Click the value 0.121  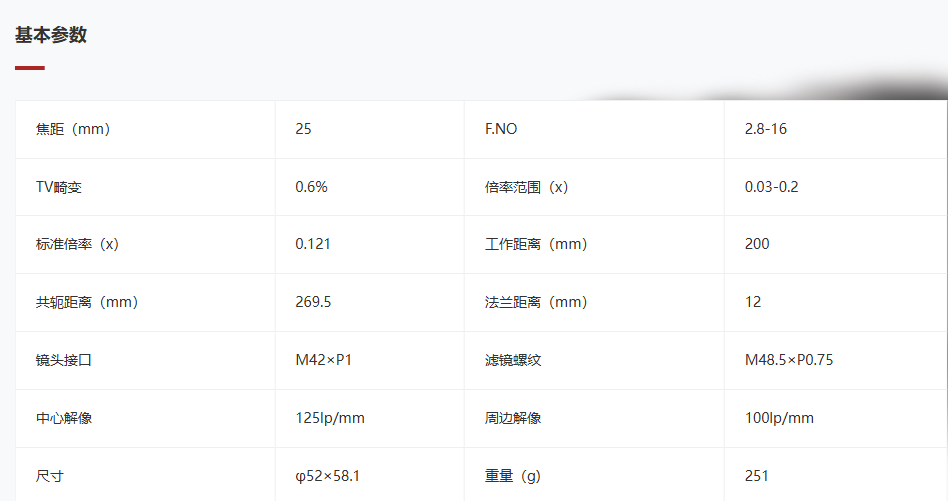coord(313,244)
